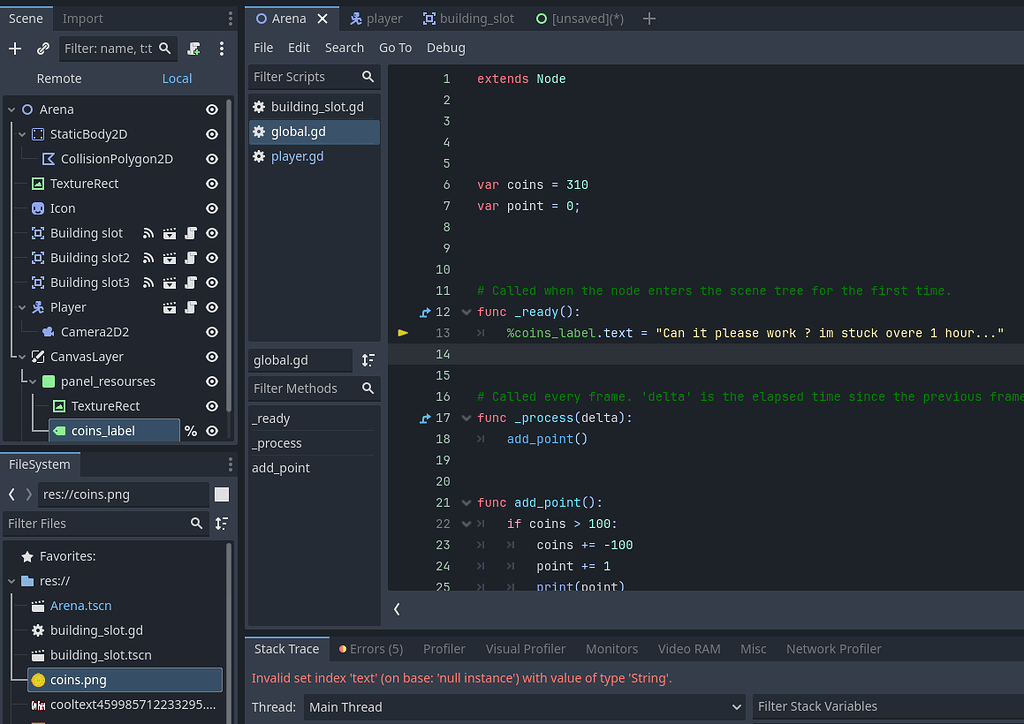Screen dimensions: 1024x724
Task: Switch scene tree view to Local
Action: pyautogui.click(x=177, y=78)
